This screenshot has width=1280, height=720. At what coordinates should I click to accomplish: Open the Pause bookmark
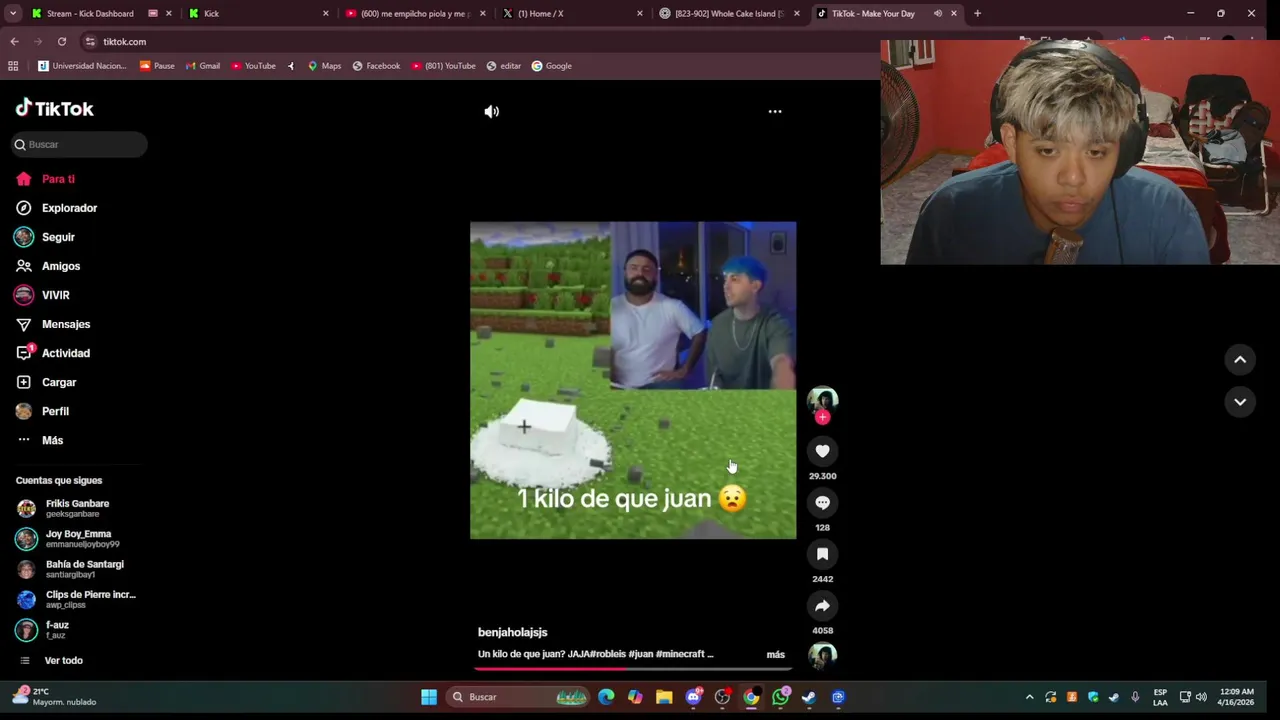pos(157,66)
